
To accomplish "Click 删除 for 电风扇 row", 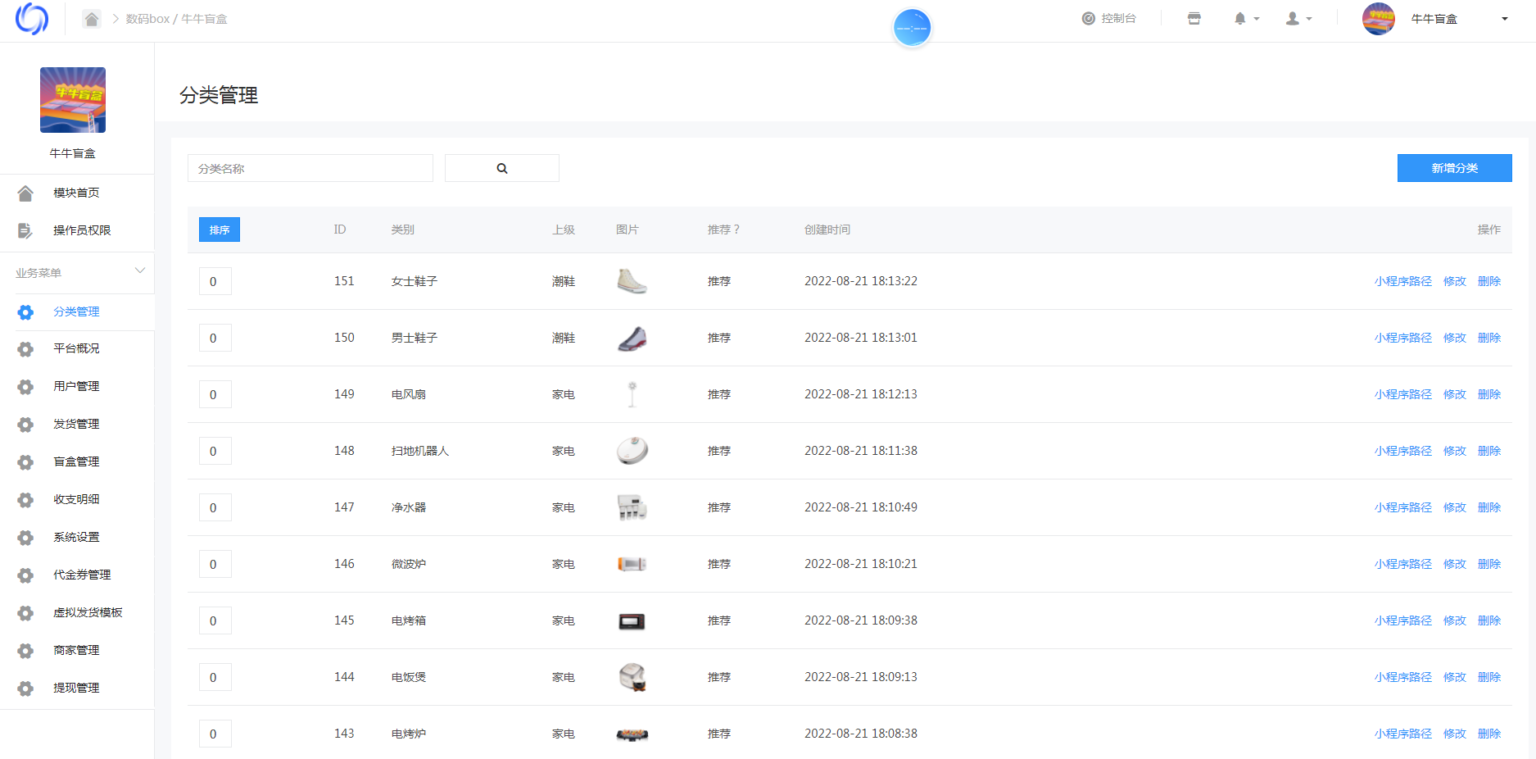I will [x=1489, y=395].
